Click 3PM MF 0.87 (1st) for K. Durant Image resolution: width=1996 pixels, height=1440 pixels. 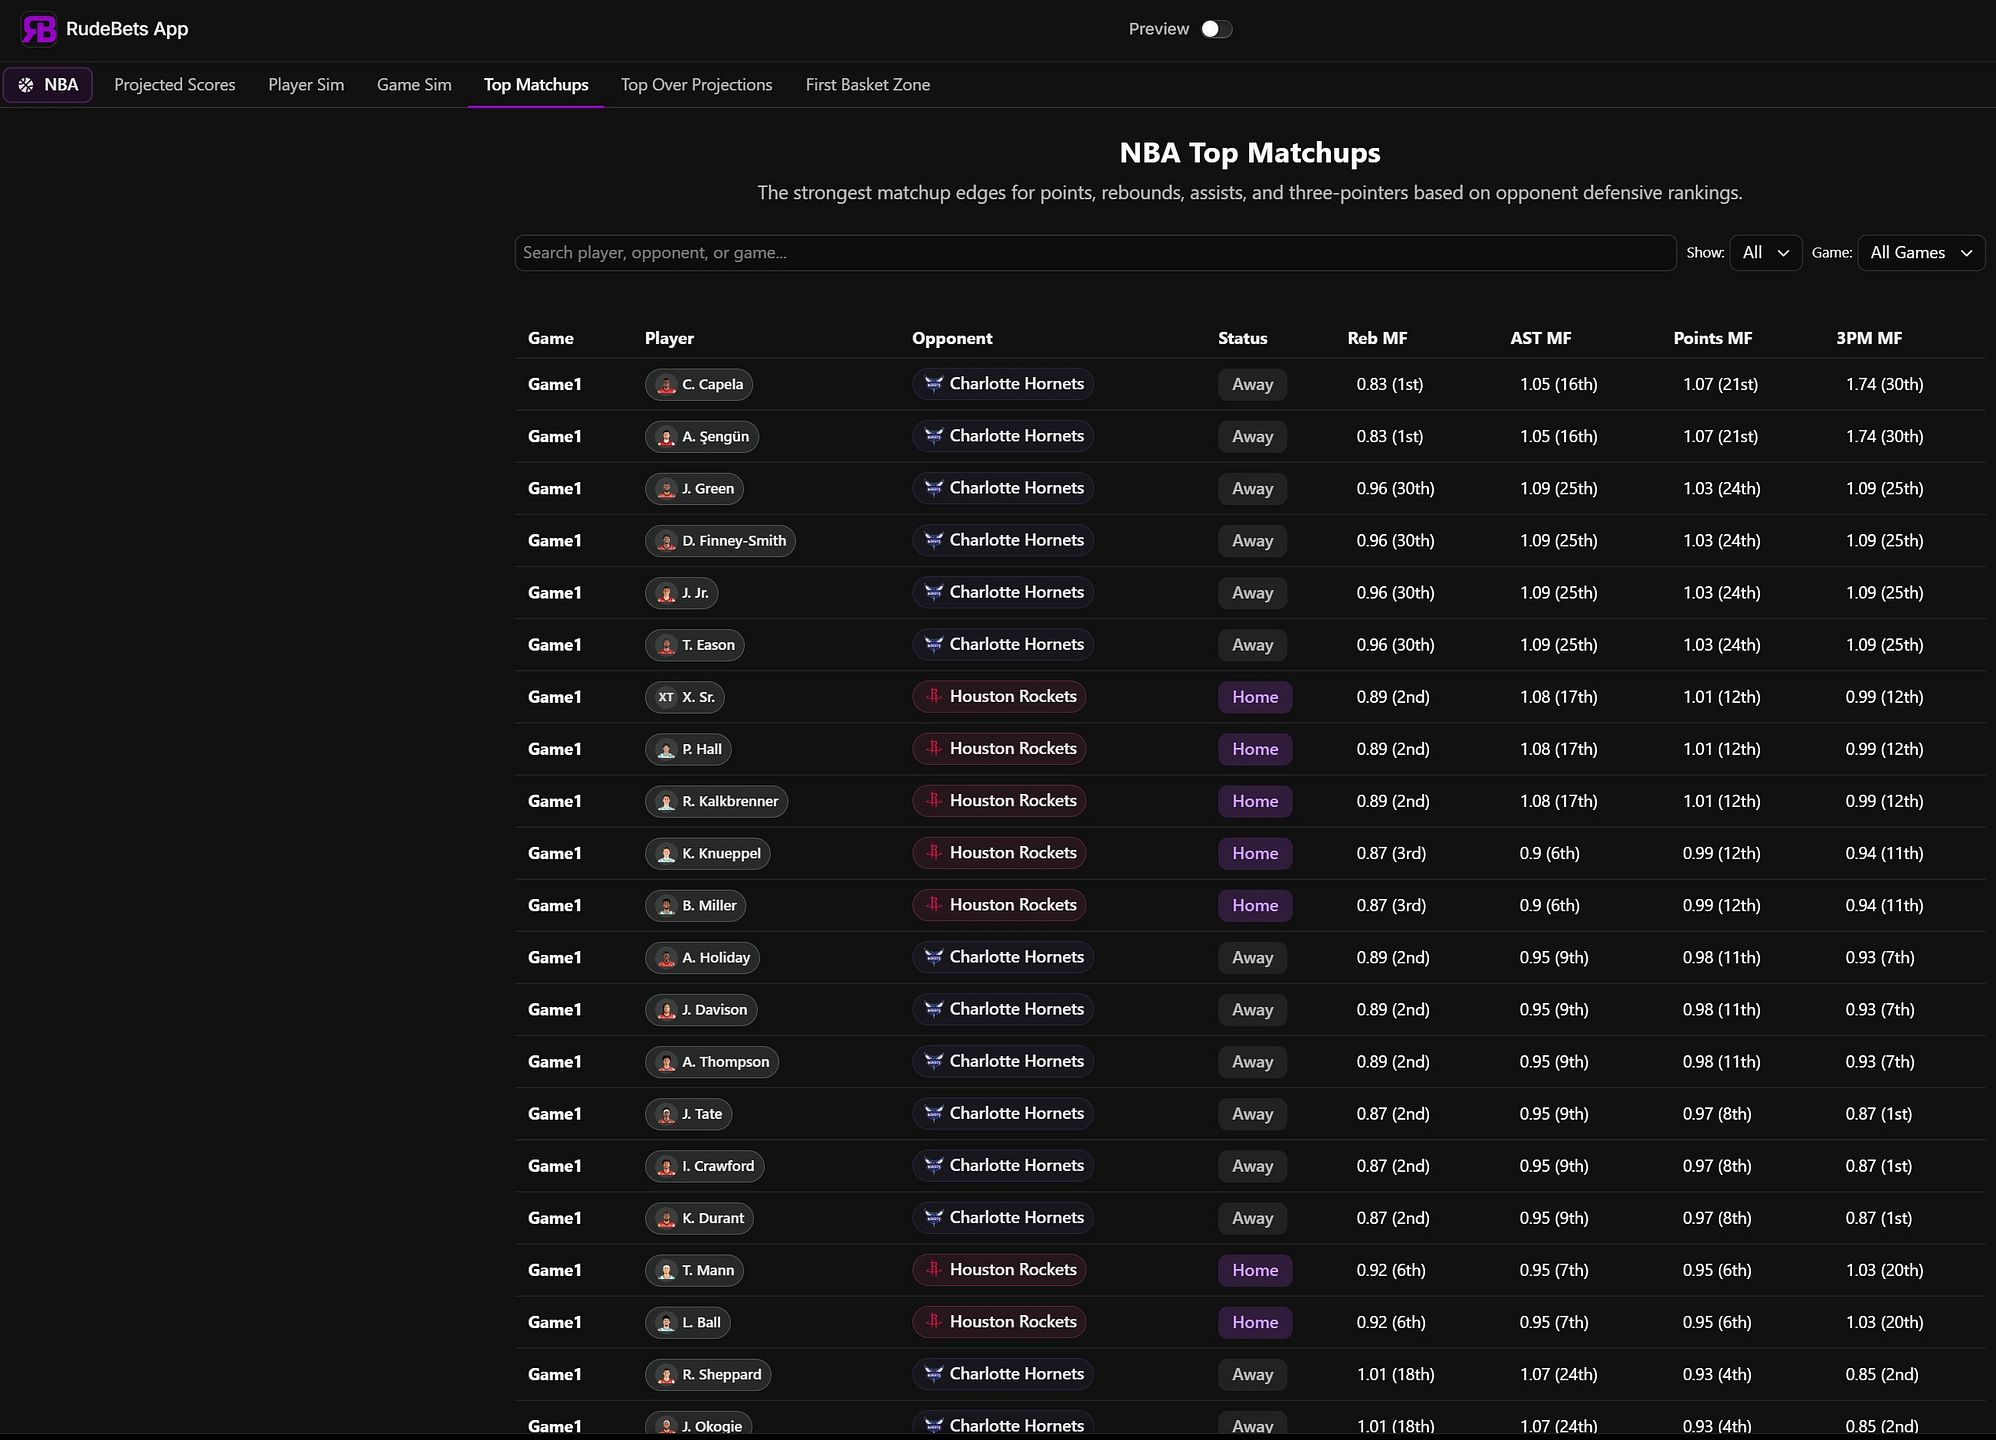tap(1879, 1218)
